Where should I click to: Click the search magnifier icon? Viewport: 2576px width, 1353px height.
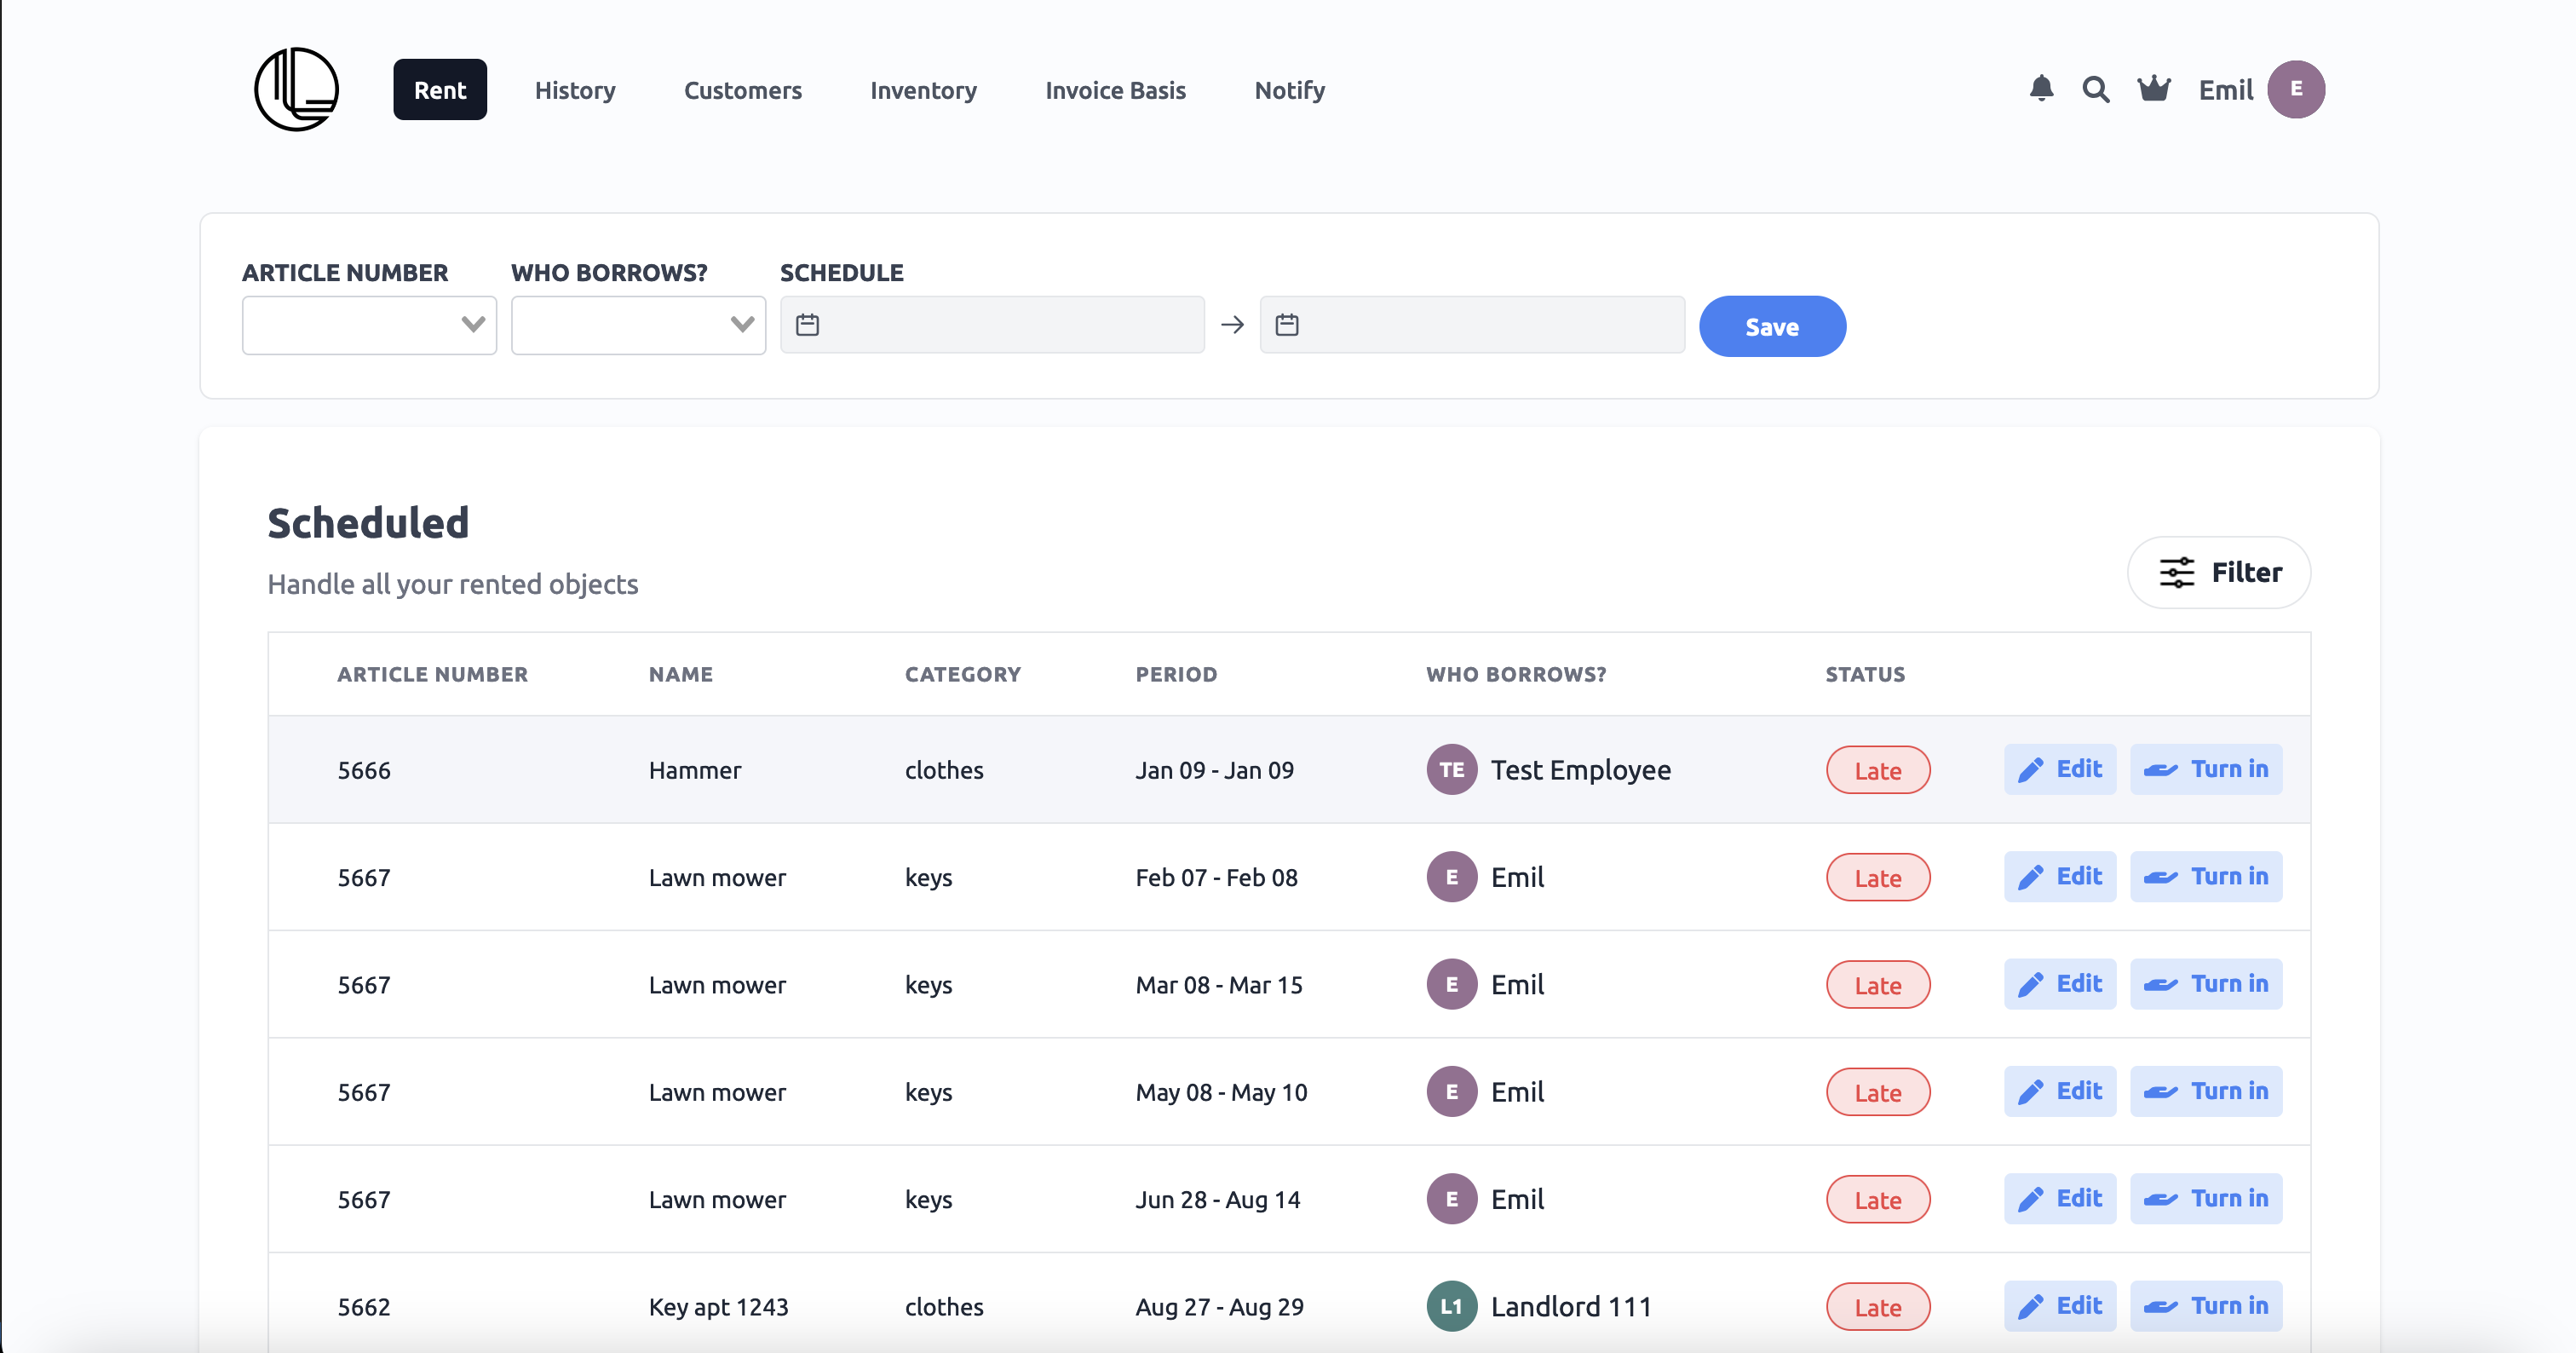2096,90
